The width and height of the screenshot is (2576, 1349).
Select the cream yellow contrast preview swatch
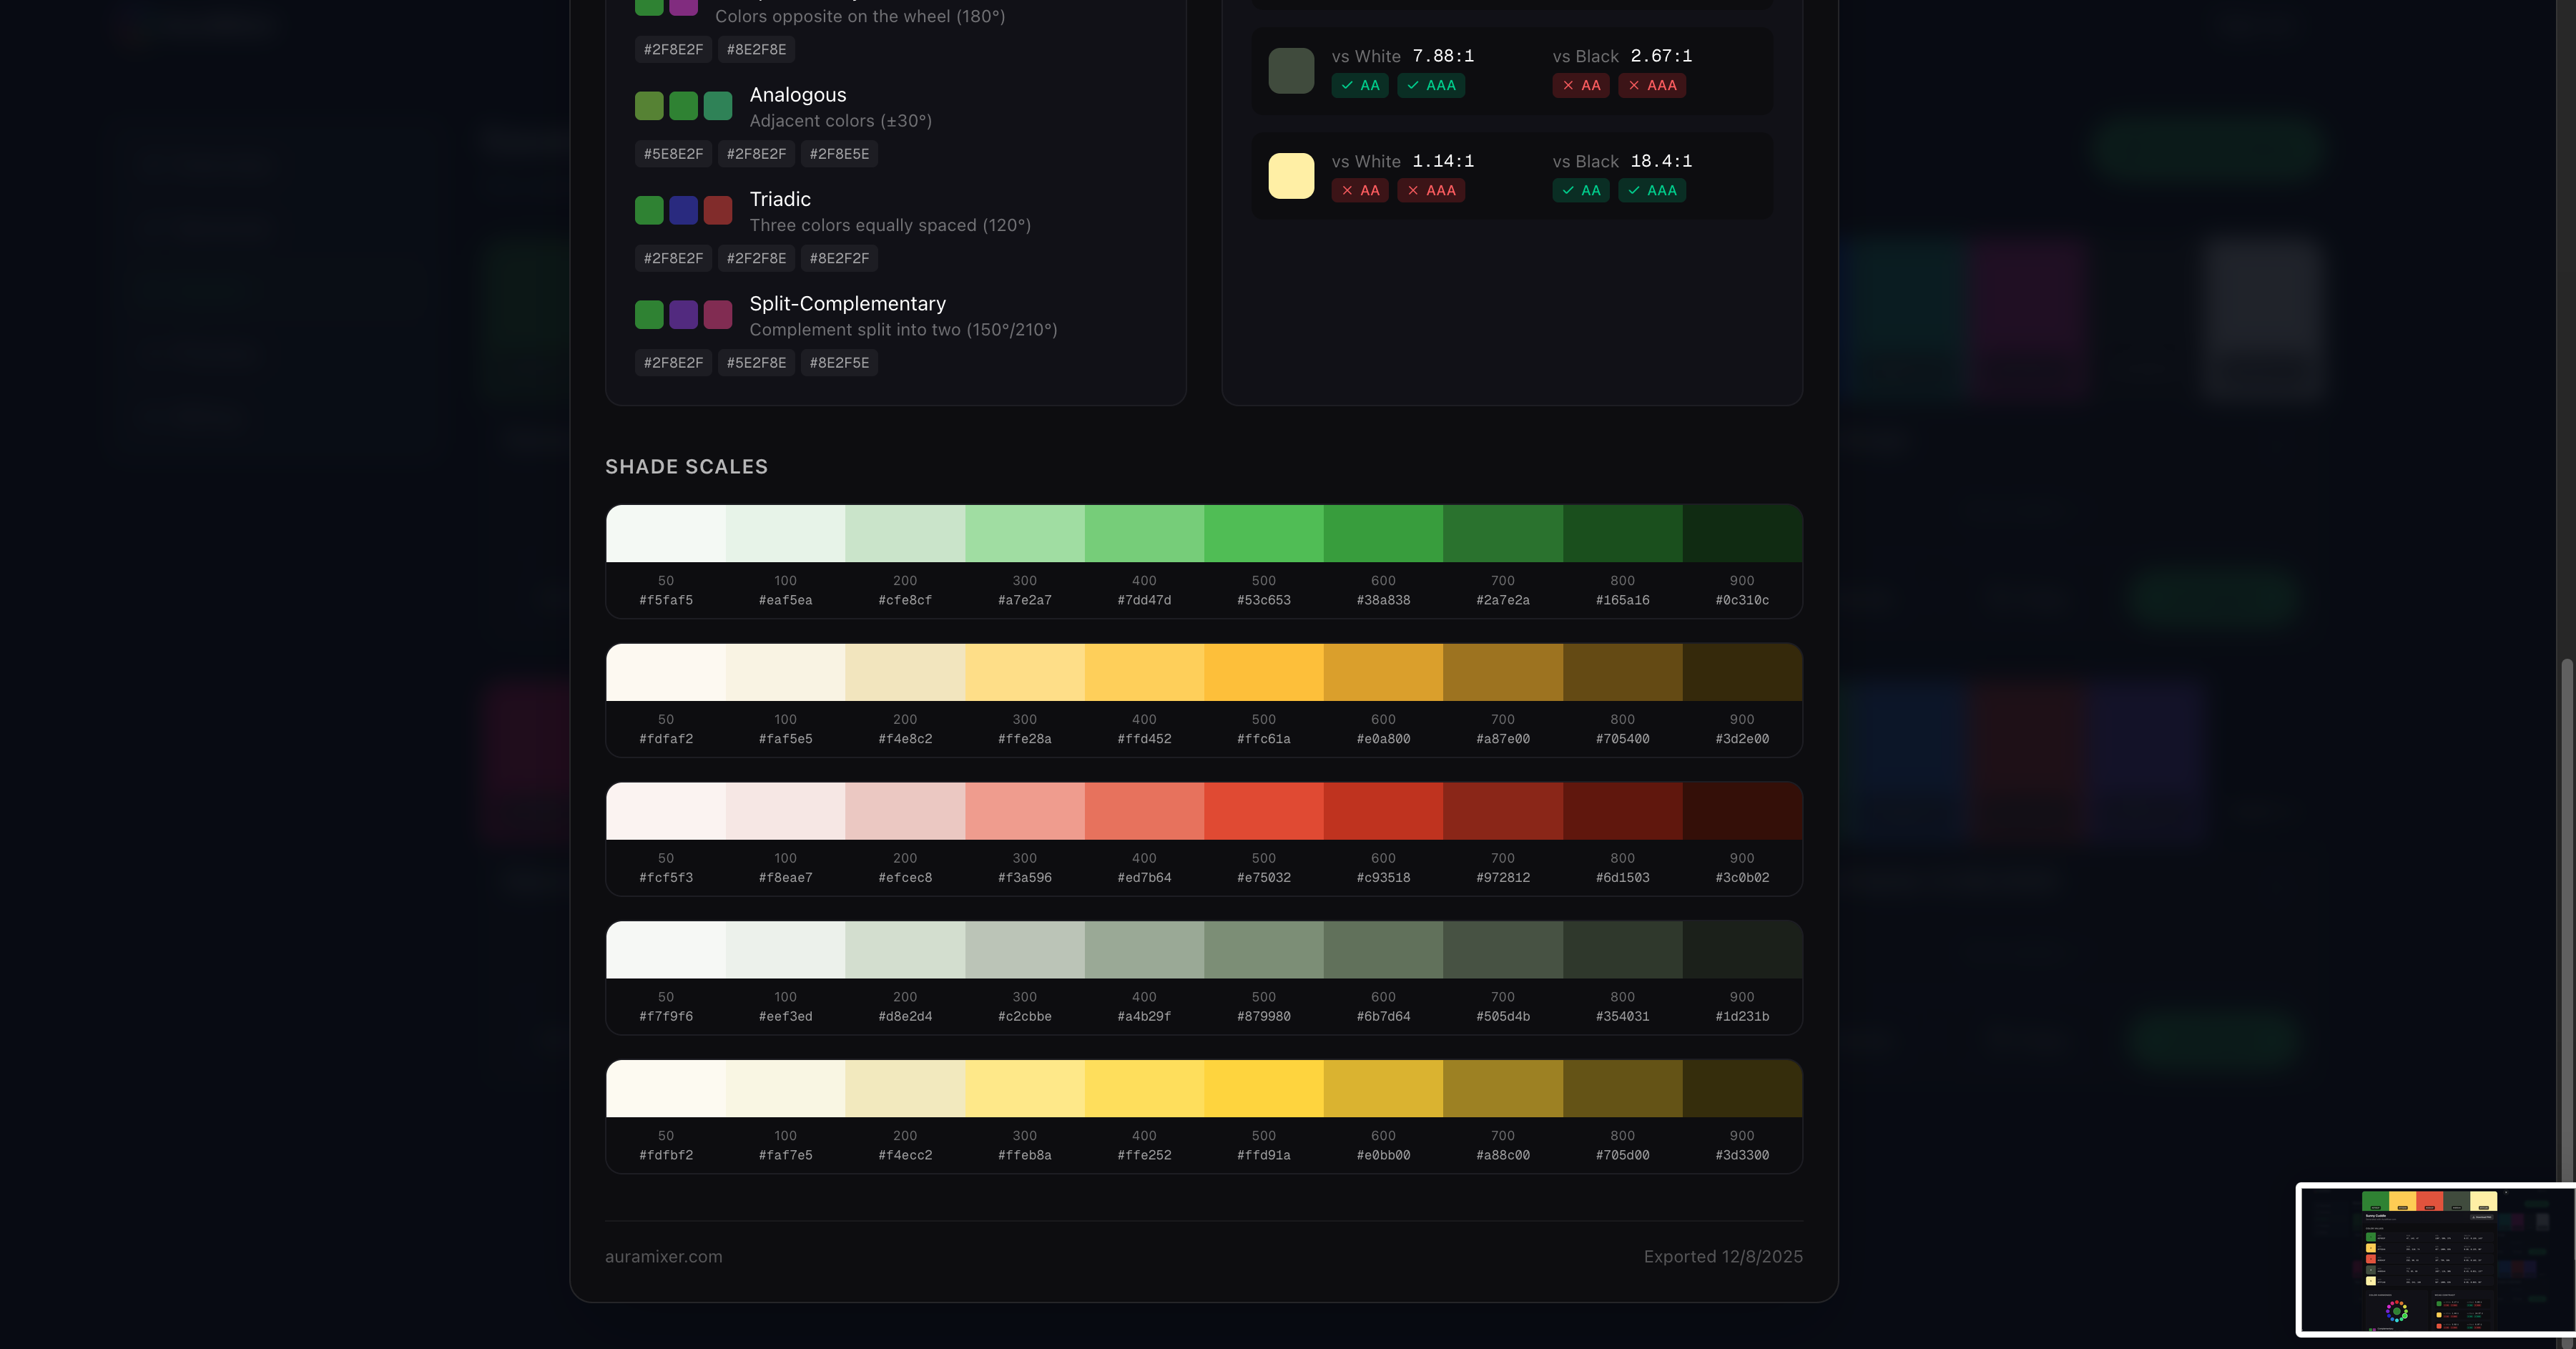tap(1291, 175)
